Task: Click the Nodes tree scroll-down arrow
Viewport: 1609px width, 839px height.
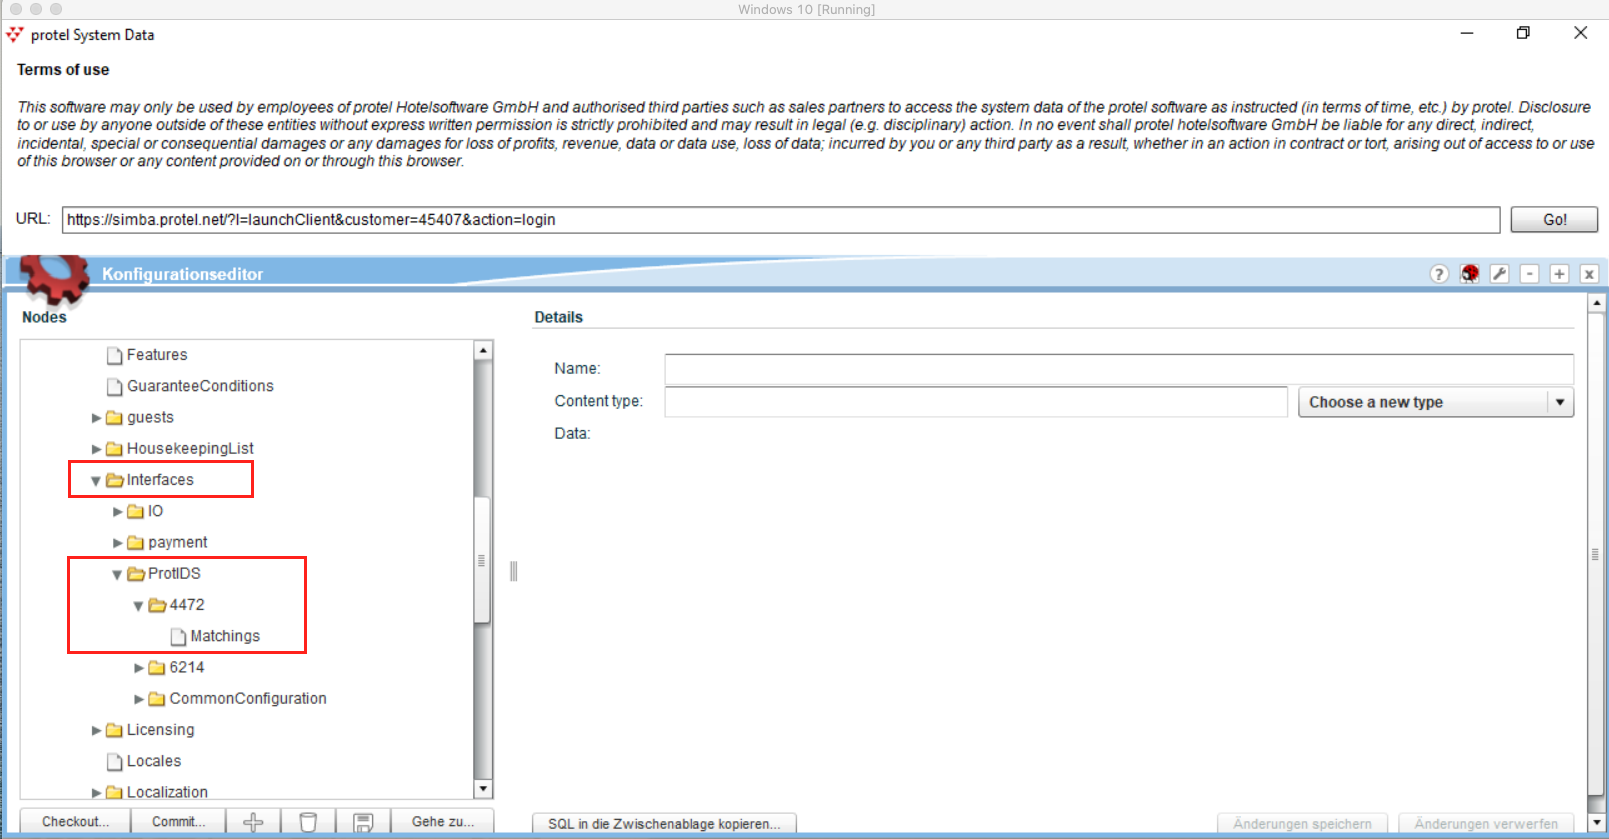Action: tap(483, 789)
